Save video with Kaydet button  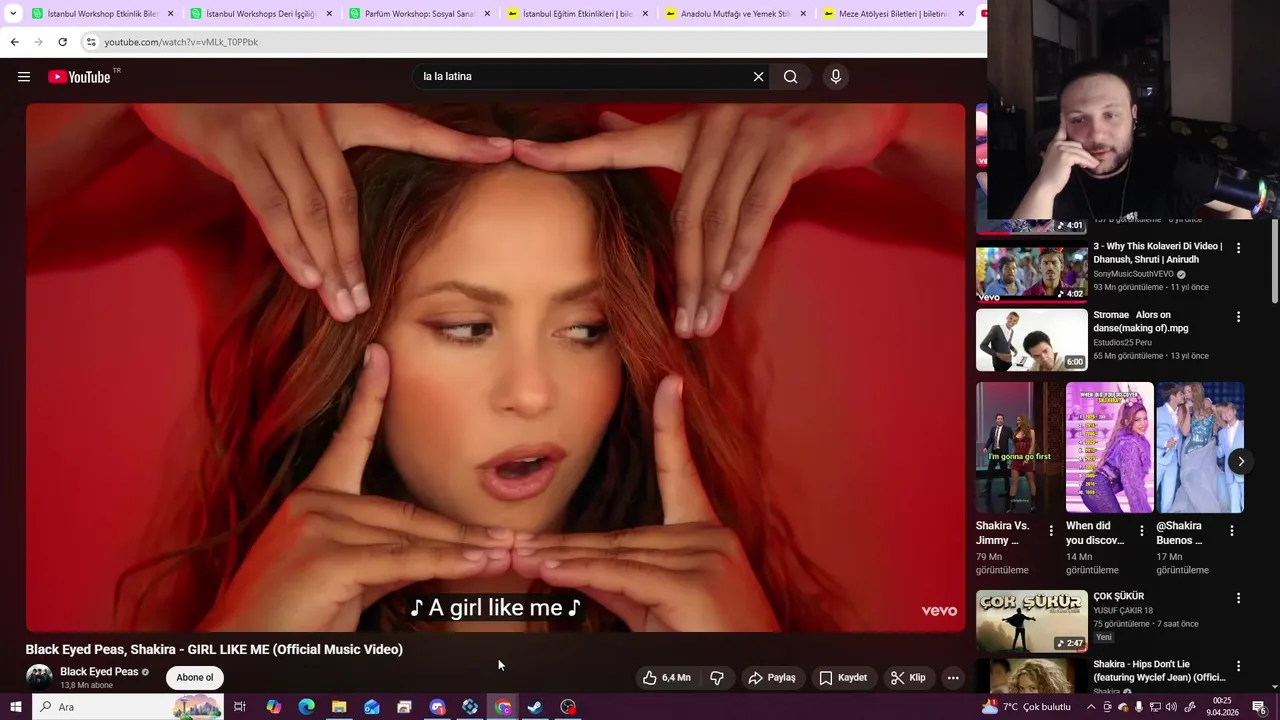[843, 678]
